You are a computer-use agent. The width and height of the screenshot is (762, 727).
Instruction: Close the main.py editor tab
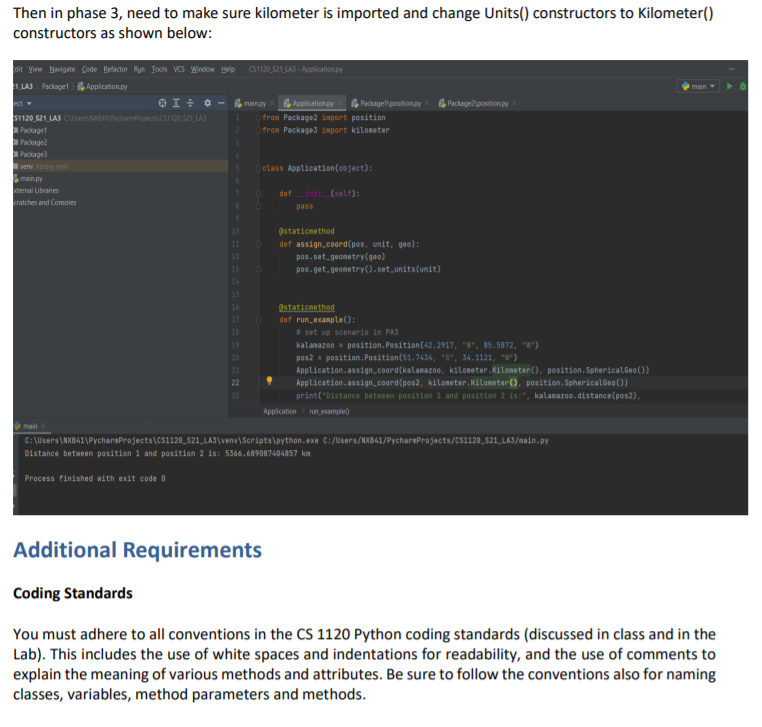272,103
